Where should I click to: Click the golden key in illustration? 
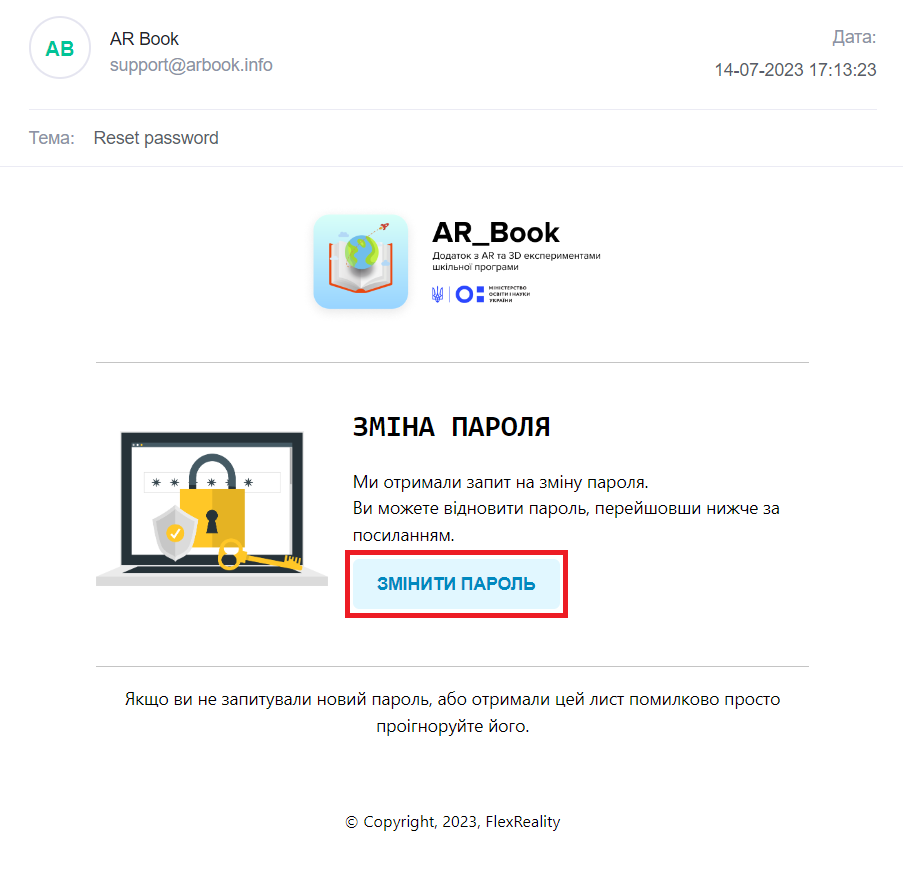260,555
